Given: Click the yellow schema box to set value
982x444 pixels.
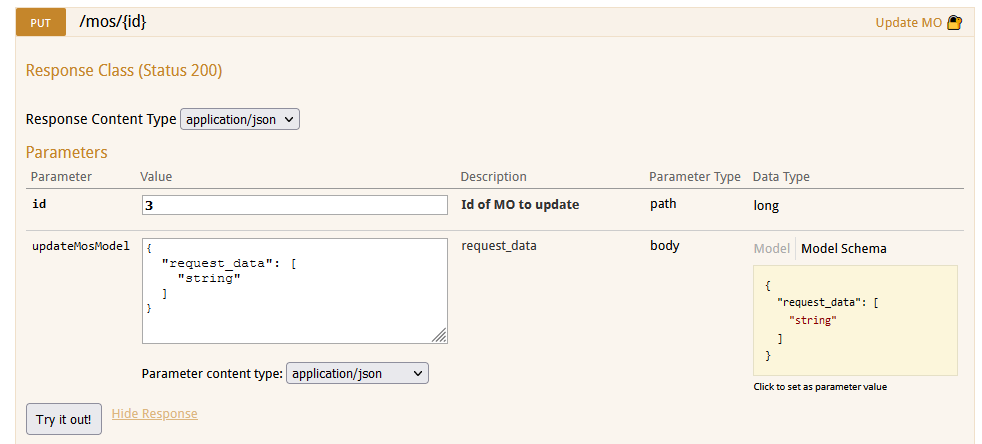Looking at the screenshot, I should tap(855, 321).
